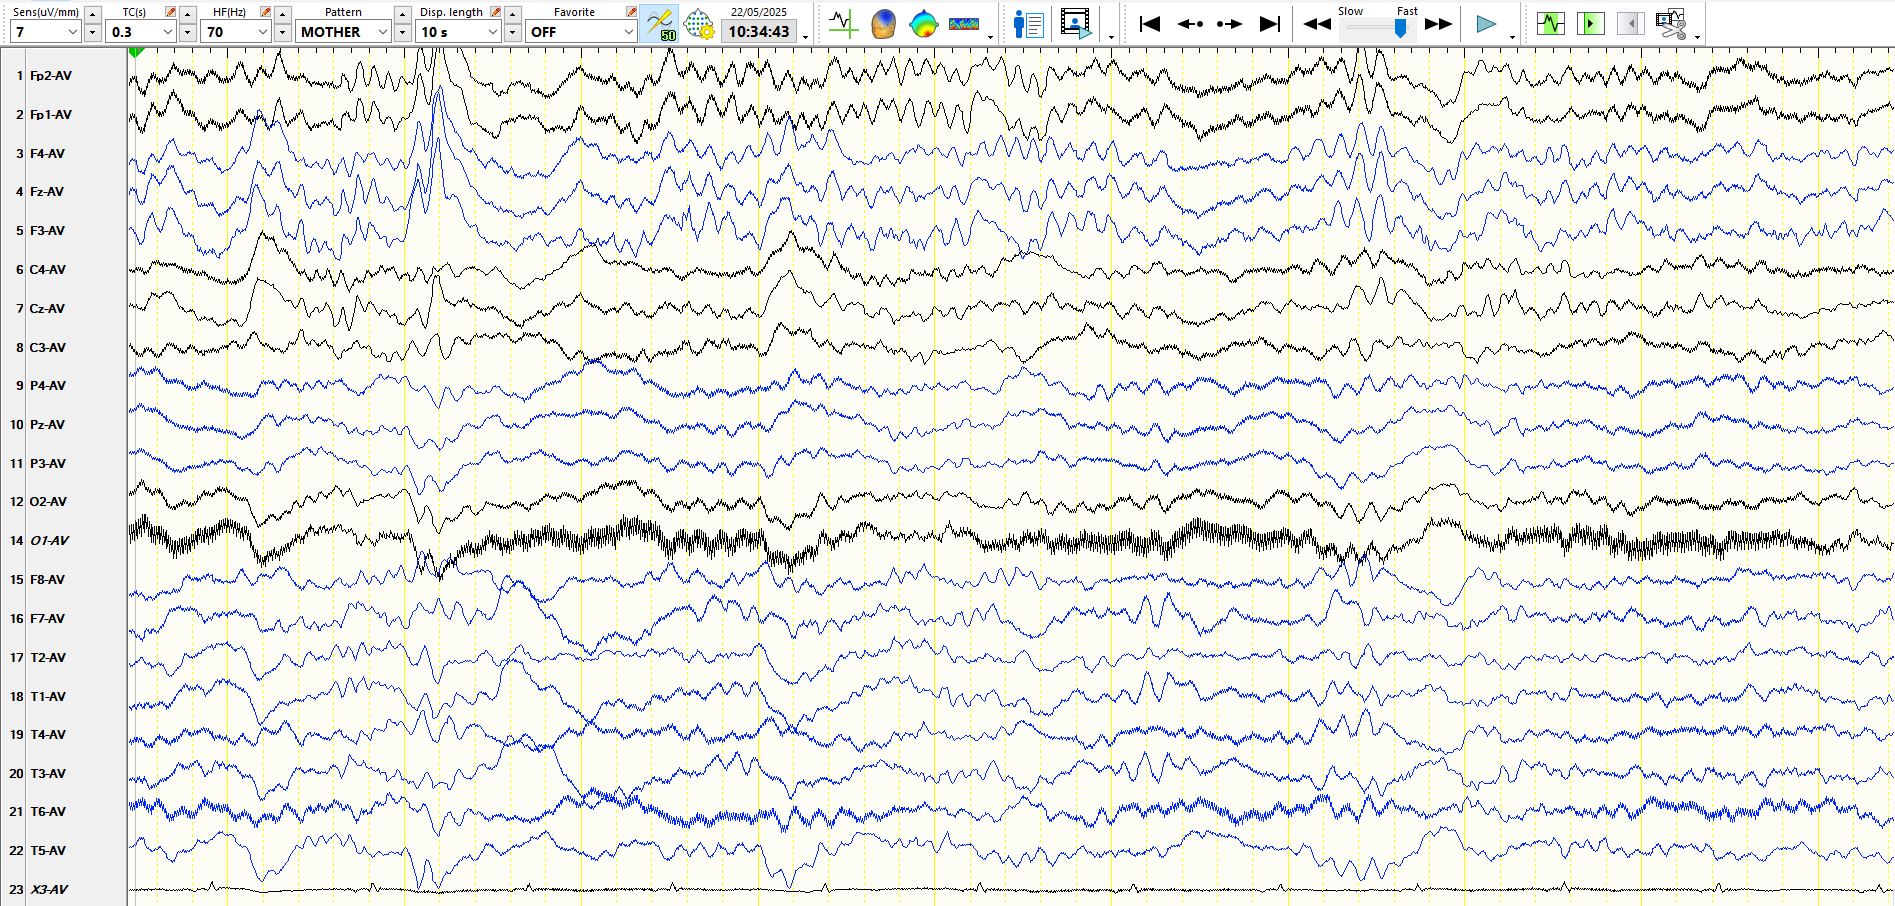
Task: Open the video playback window
Action: [x=1076, y=24]
